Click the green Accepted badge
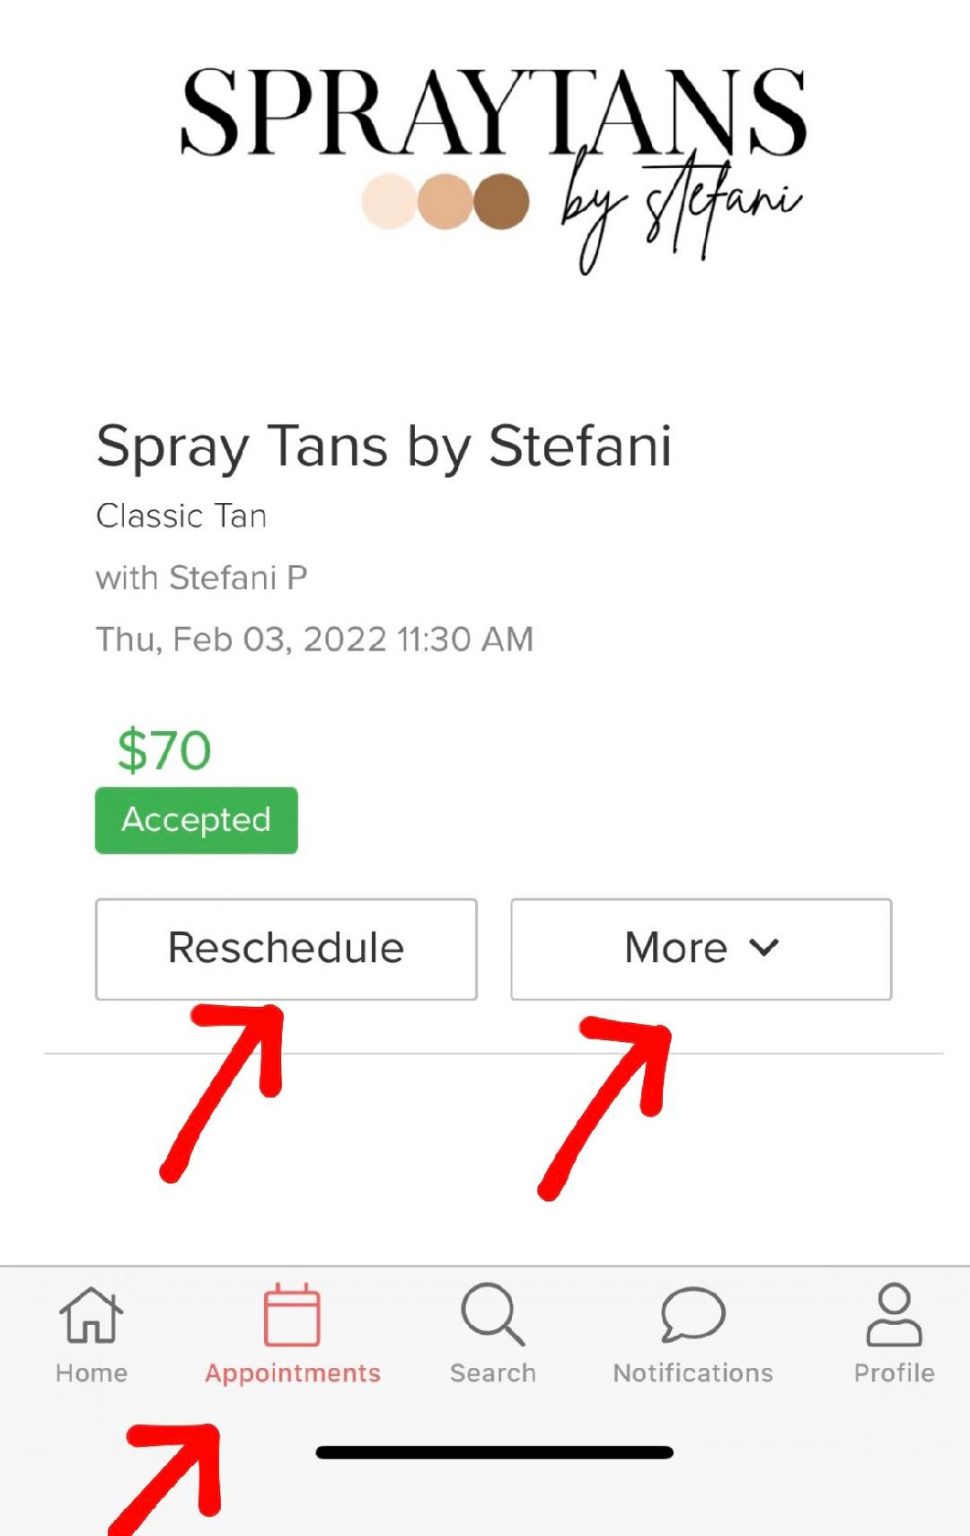 point(196,819)
